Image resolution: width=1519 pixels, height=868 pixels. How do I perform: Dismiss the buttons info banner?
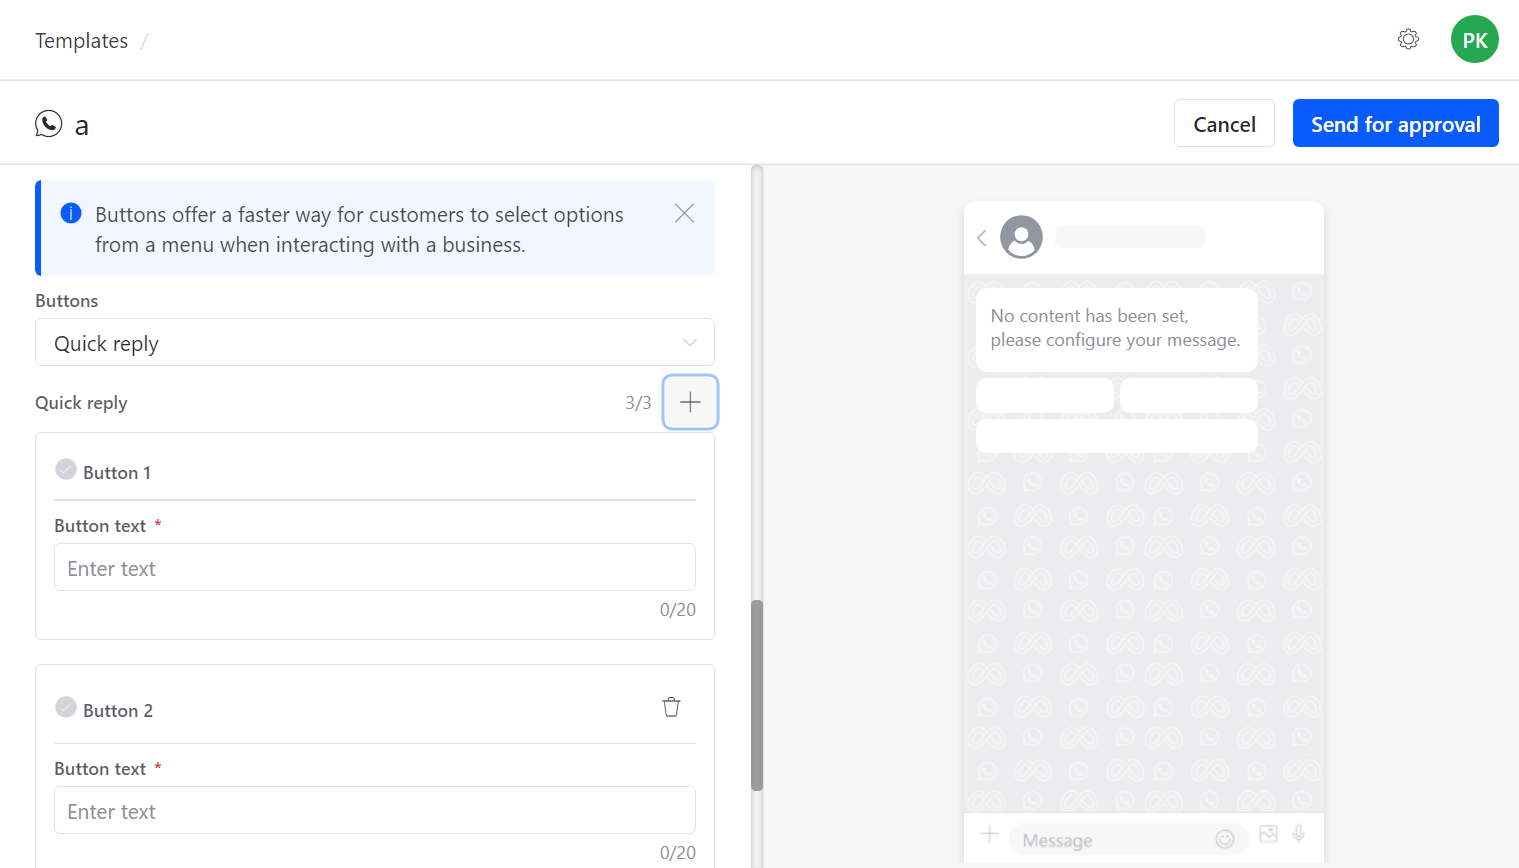684,213
